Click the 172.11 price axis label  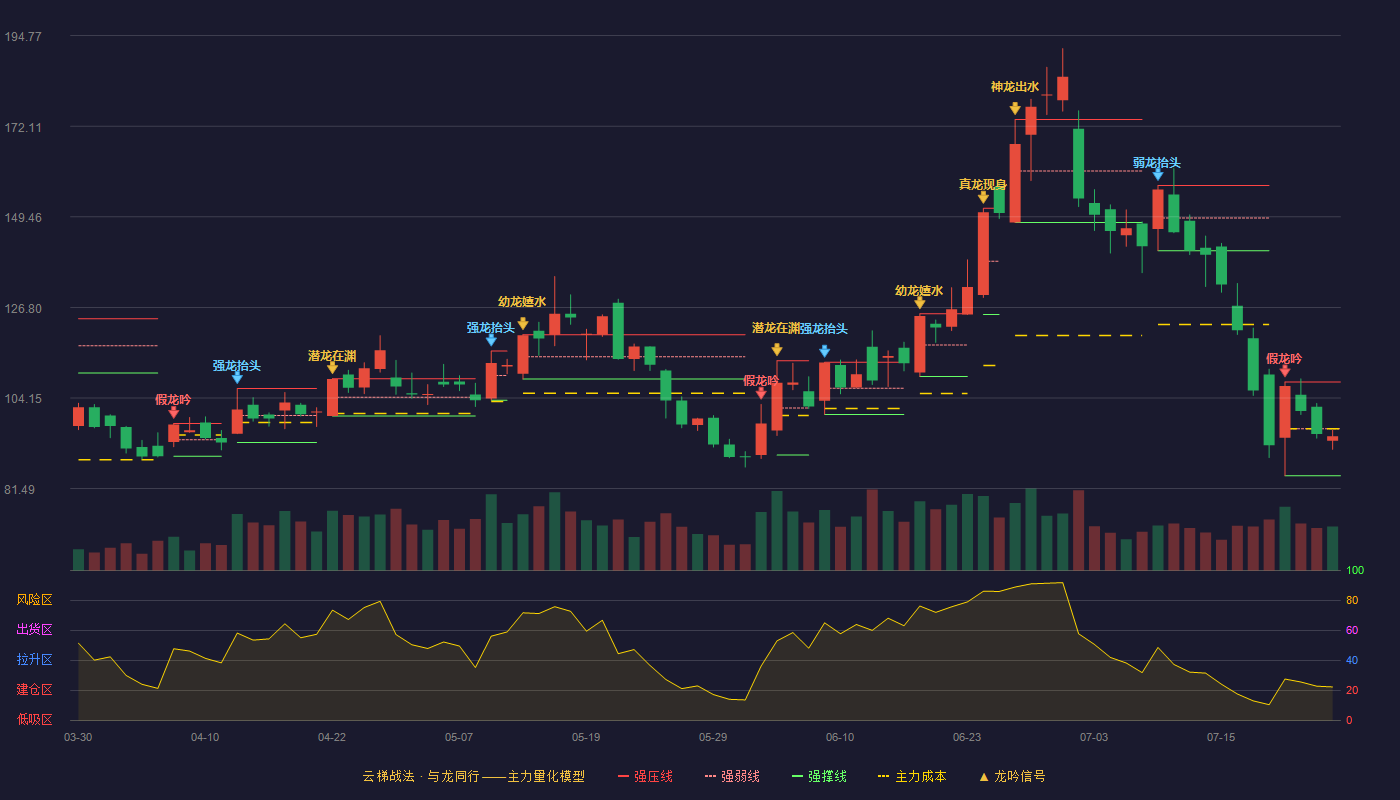click(23, 128)
